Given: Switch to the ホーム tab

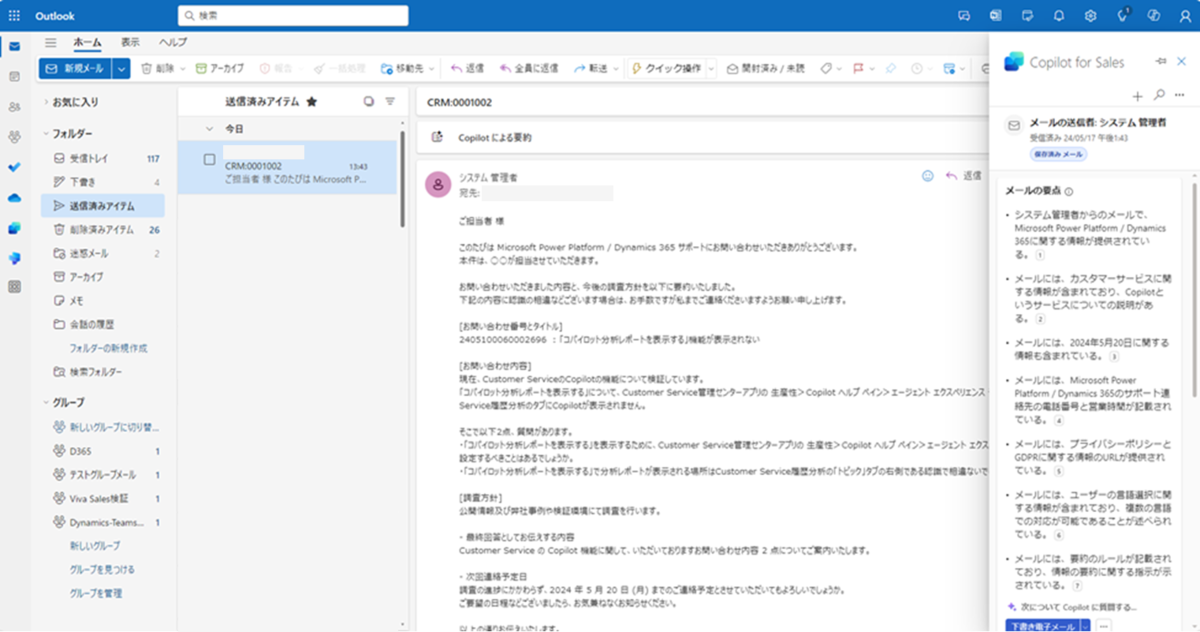Looking at the screenshot, I should [87, 42].
